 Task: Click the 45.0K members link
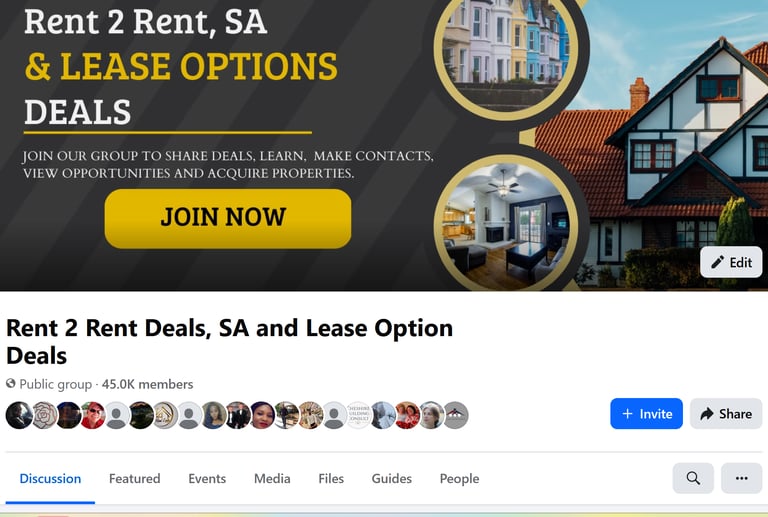[147, 384]
